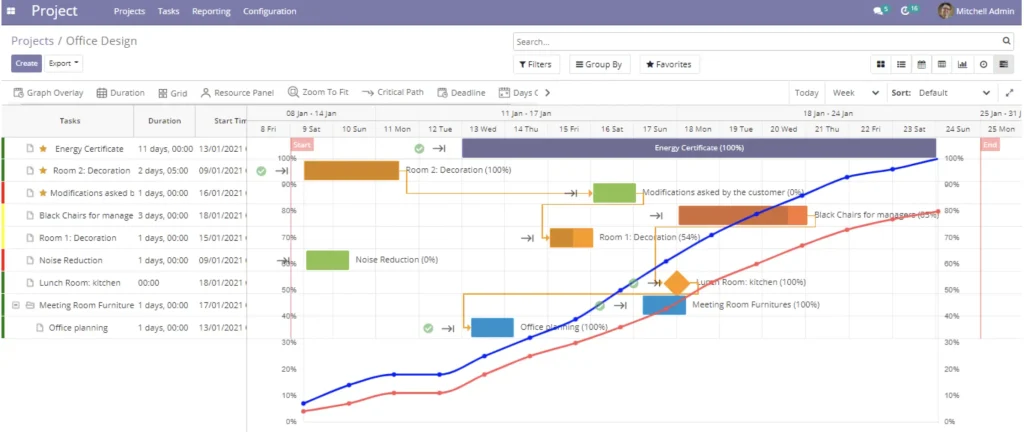Open the Reporting menu
Image resolution: width=1024 pixels, height=432 pixels.
click(210, 11)
